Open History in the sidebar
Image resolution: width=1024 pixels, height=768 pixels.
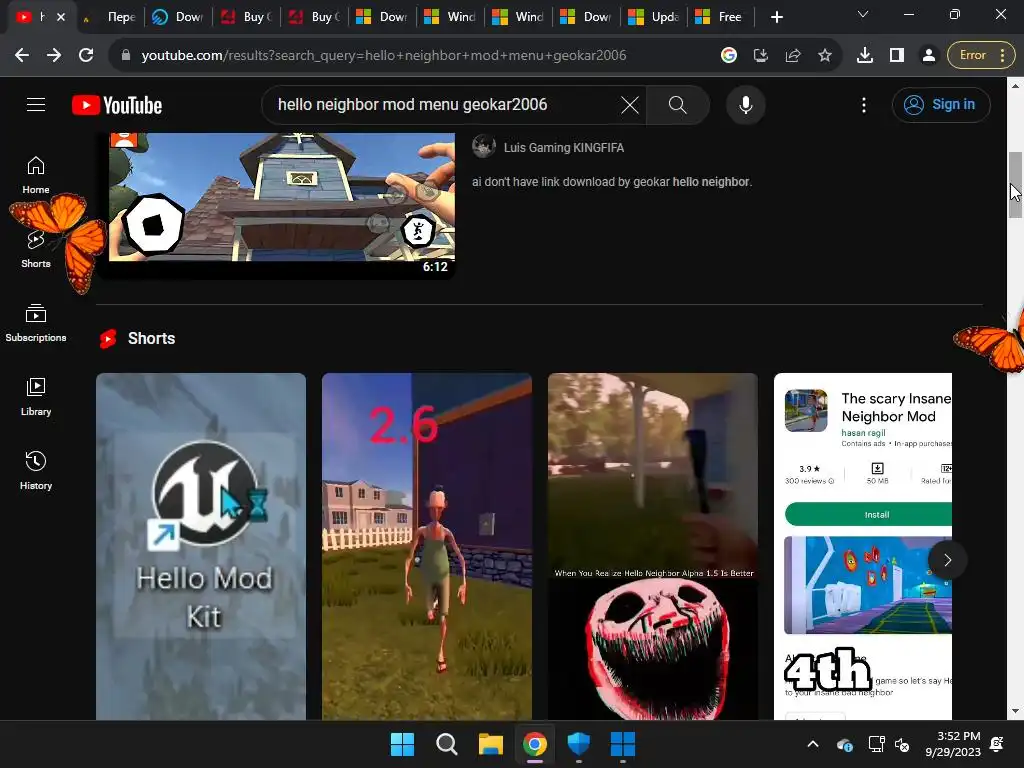36,471
